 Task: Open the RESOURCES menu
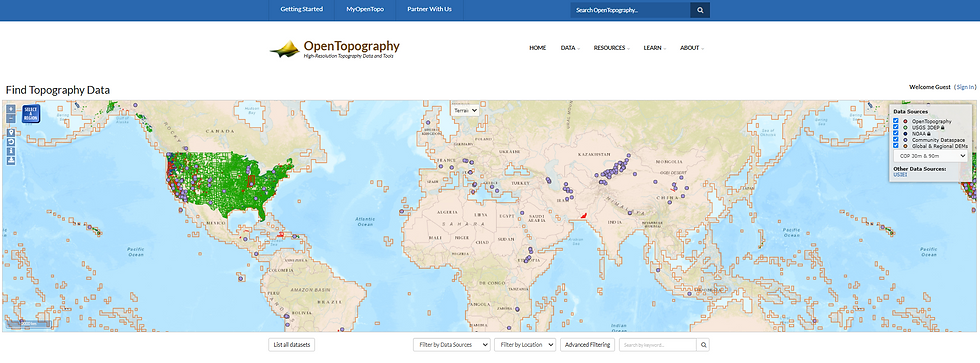tap(611, 48)
